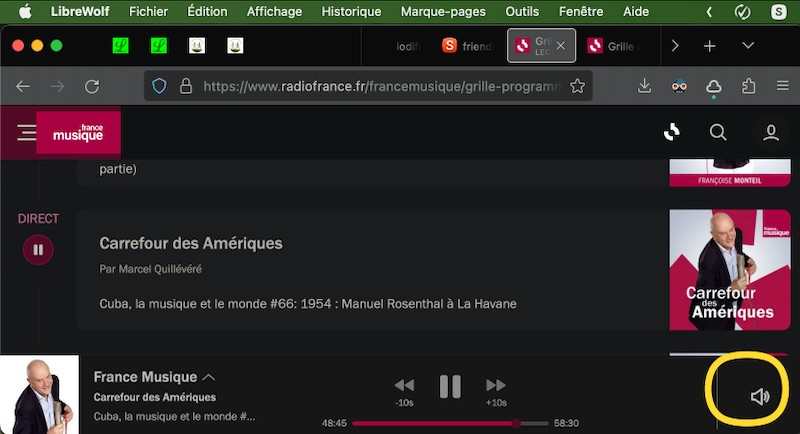Screen dimensions: 800x434
Task: Open the hamburger menu beside France Musique logo
Action: (x=26, y=132)
